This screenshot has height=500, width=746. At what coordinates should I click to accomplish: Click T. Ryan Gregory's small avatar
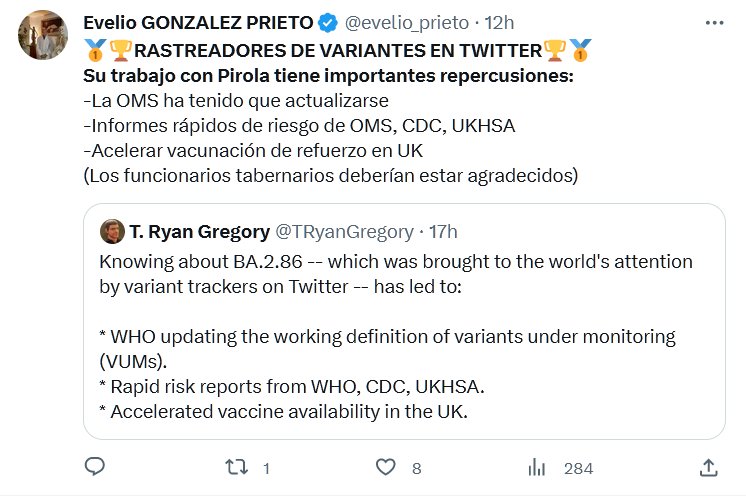112,231
